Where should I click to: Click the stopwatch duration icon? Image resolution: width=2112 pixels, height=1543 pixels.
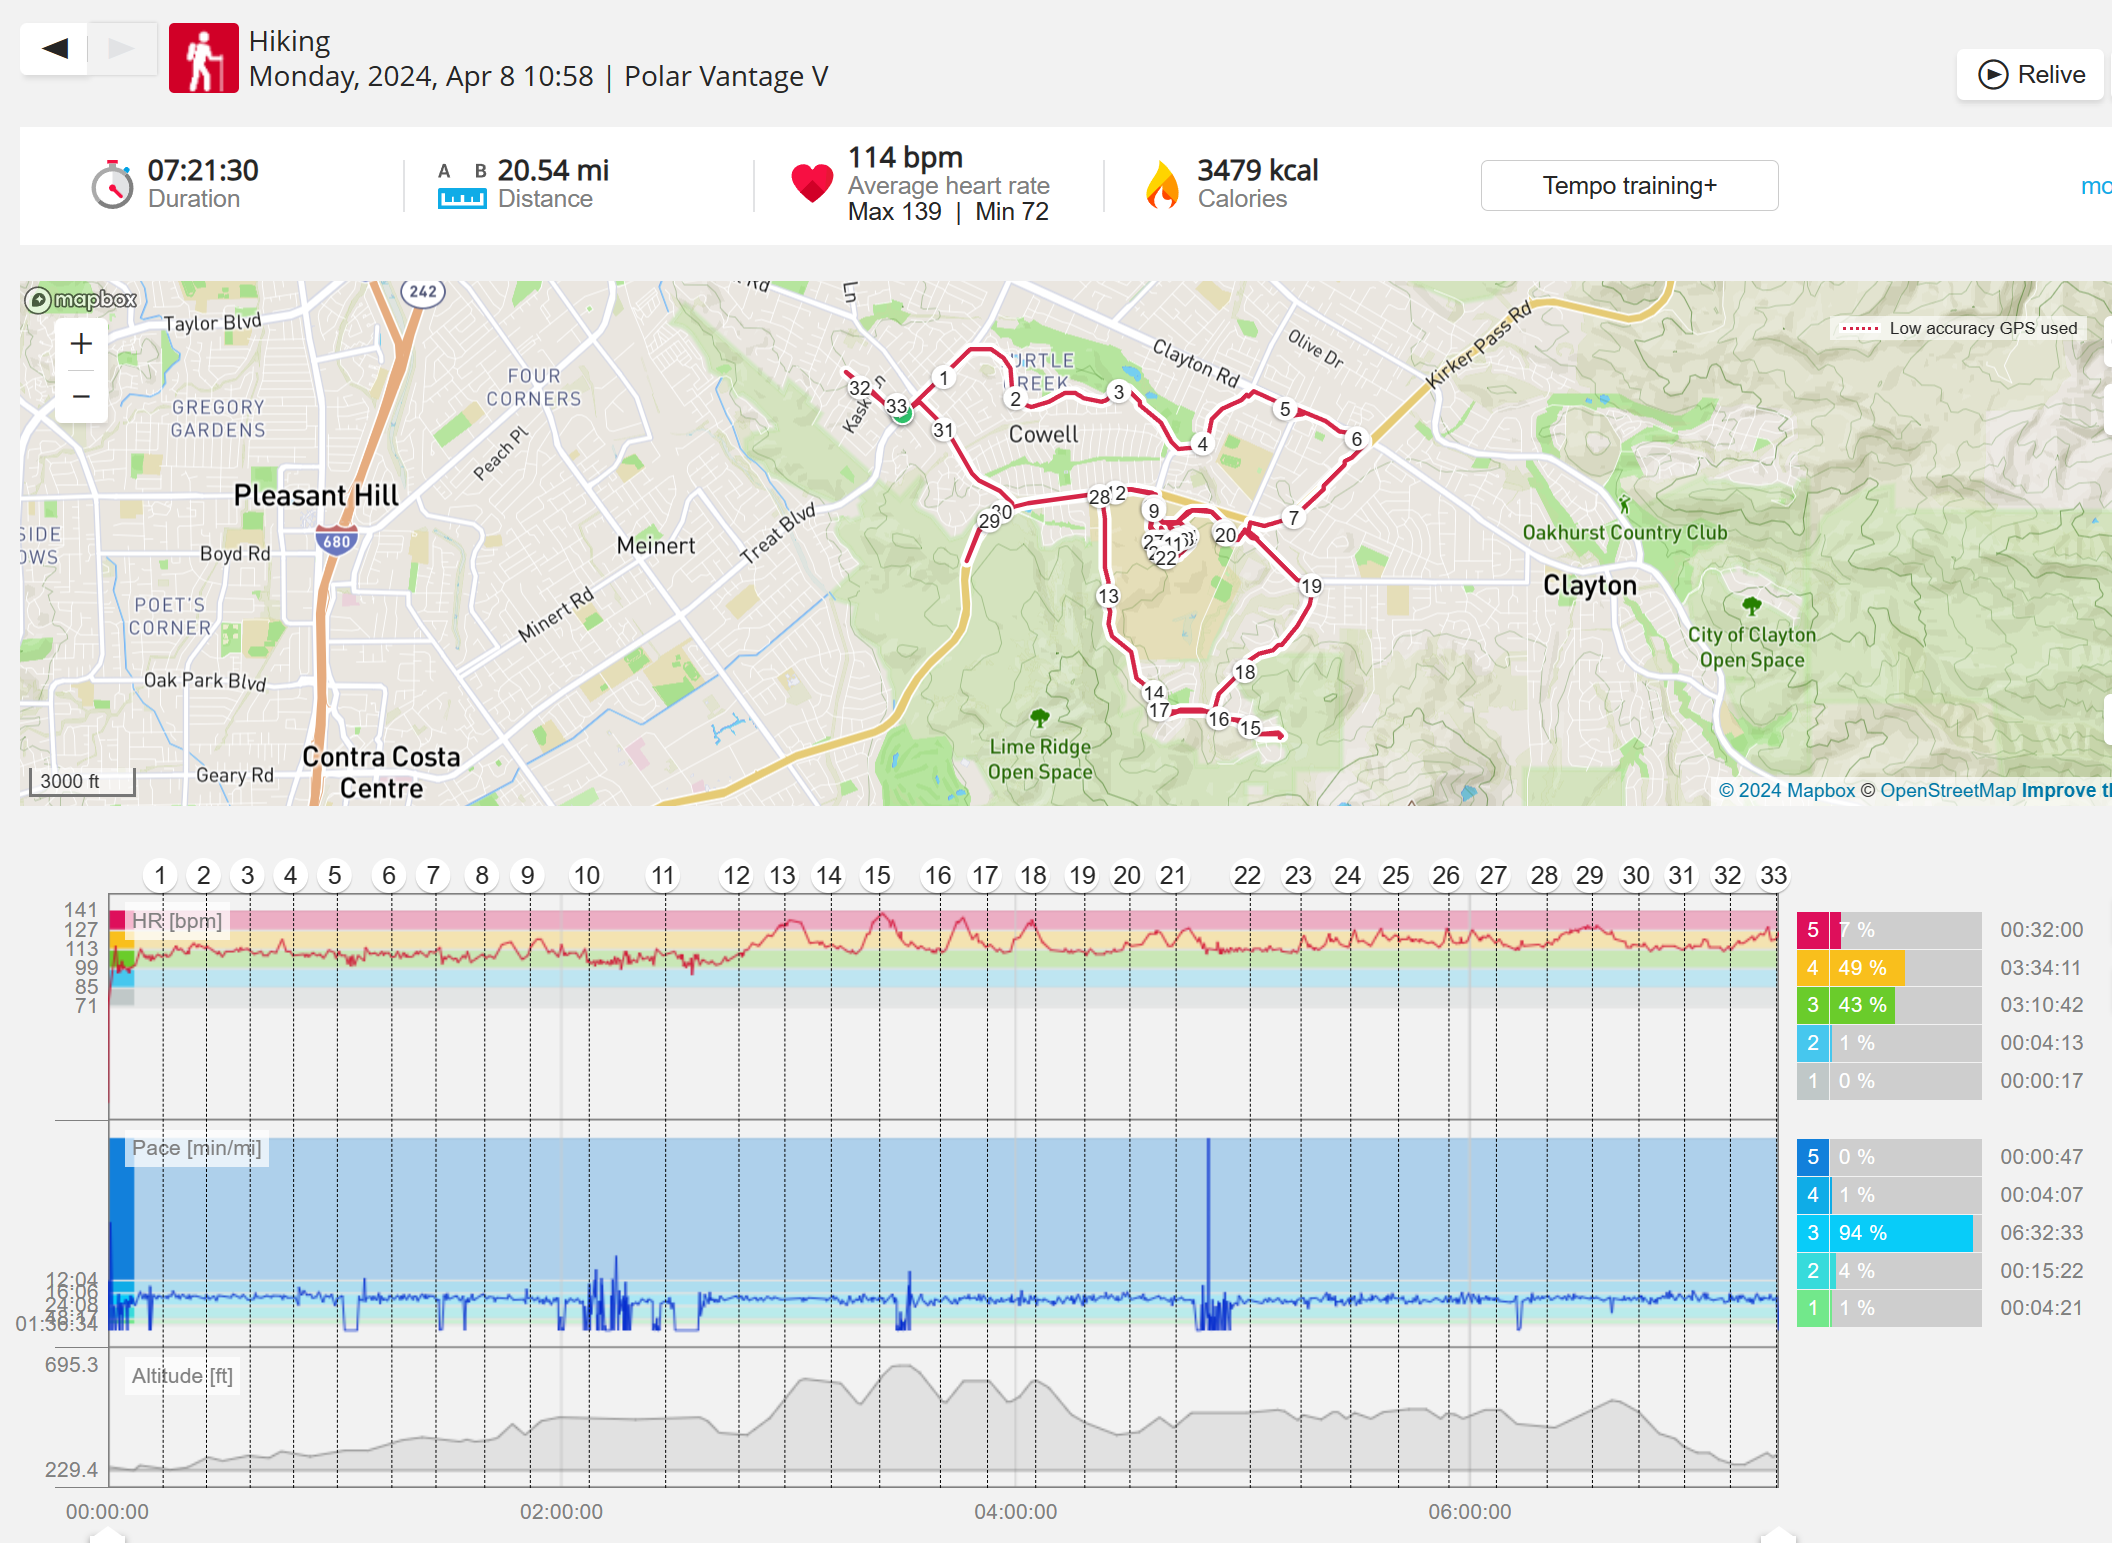(x=112, y=185)
